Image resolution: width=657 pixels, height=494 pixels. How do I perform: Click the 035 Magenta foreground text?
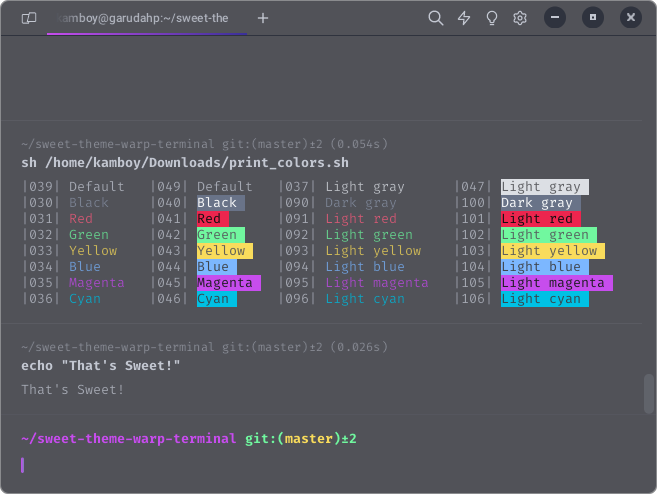pyautogui.click(x=97, y=283)
